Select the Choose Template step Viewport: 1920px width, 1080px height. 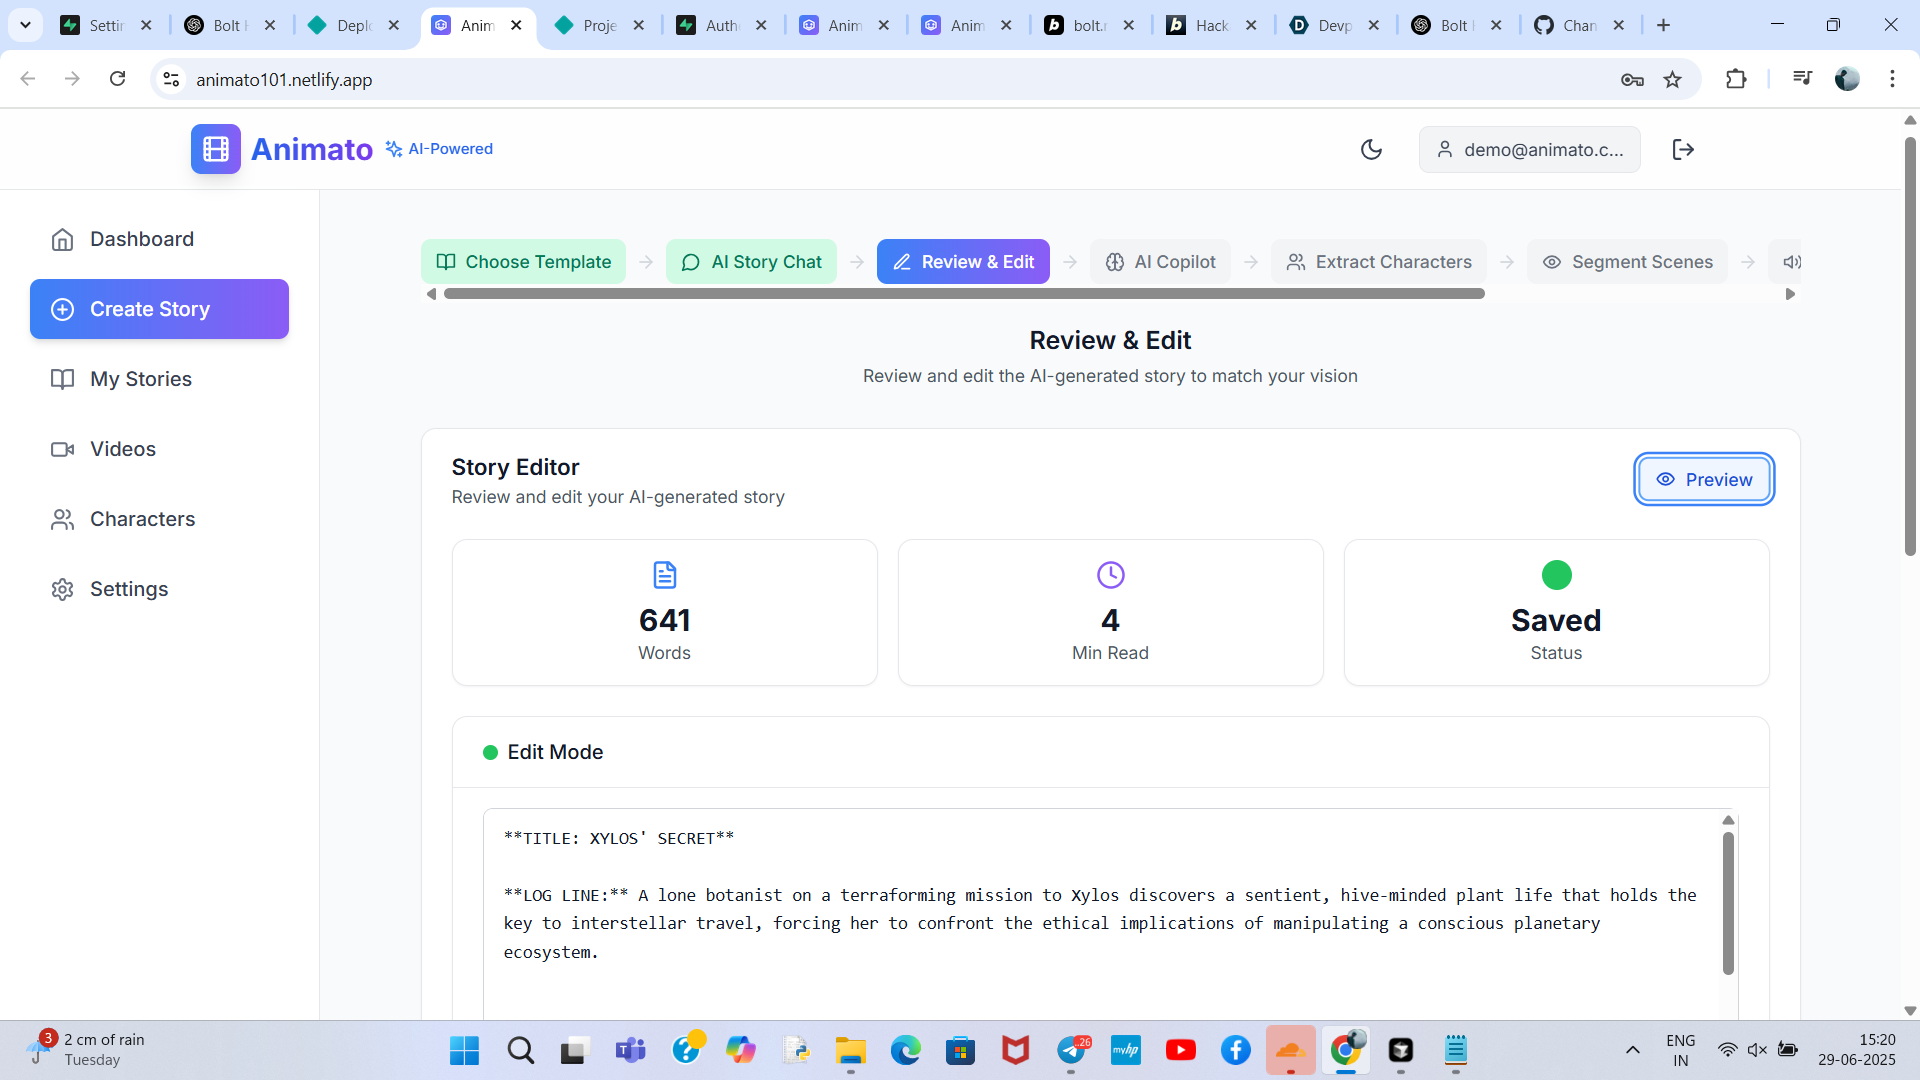click(x=523, y=262)
